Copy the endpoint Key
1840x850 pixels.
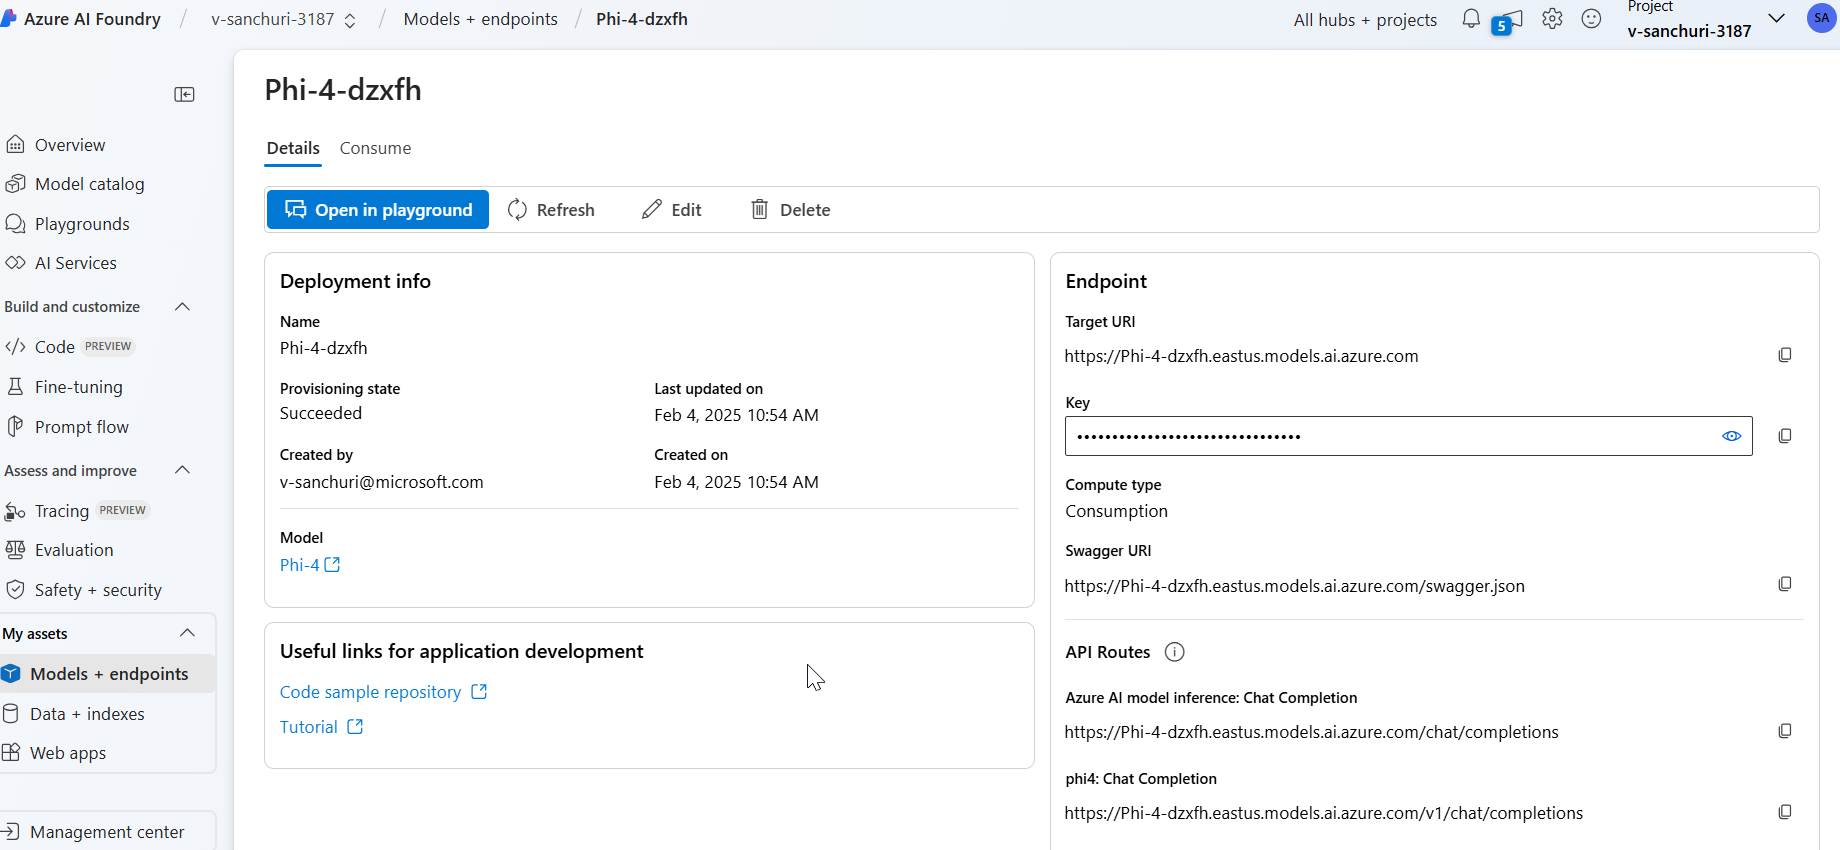click(x=1785, y=436)
